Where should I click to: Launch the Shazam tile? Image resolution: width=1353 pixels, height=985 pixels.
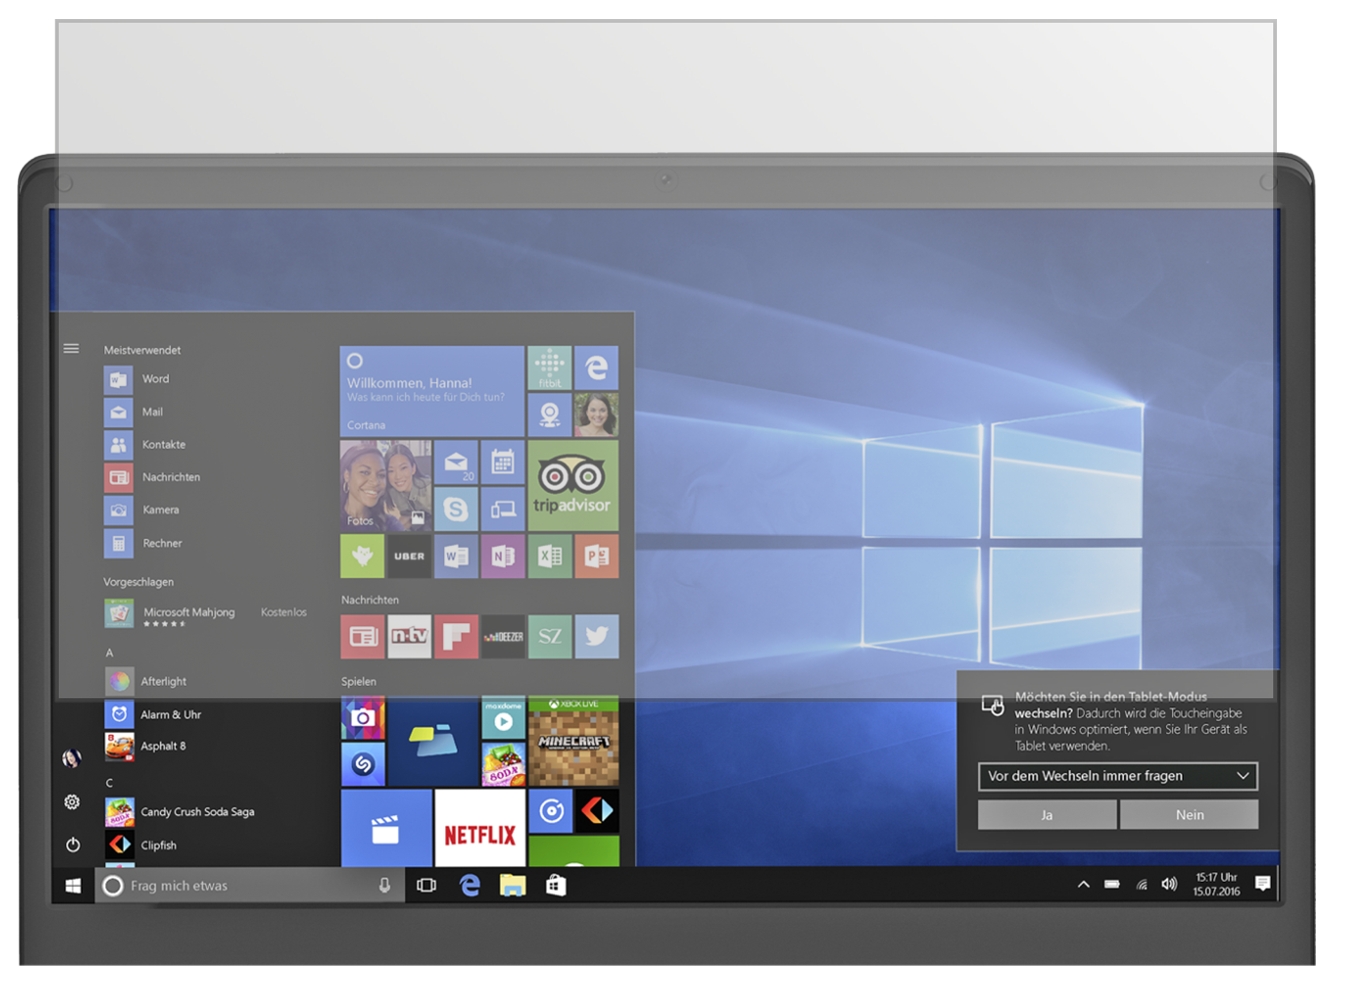[x=362, y=764]
